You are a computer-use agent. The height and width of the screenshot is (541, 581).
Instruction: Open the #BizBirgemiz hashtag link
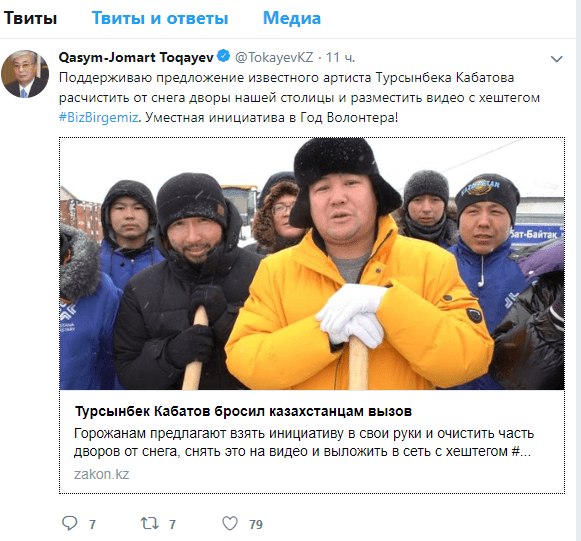(x=99, y=117)
